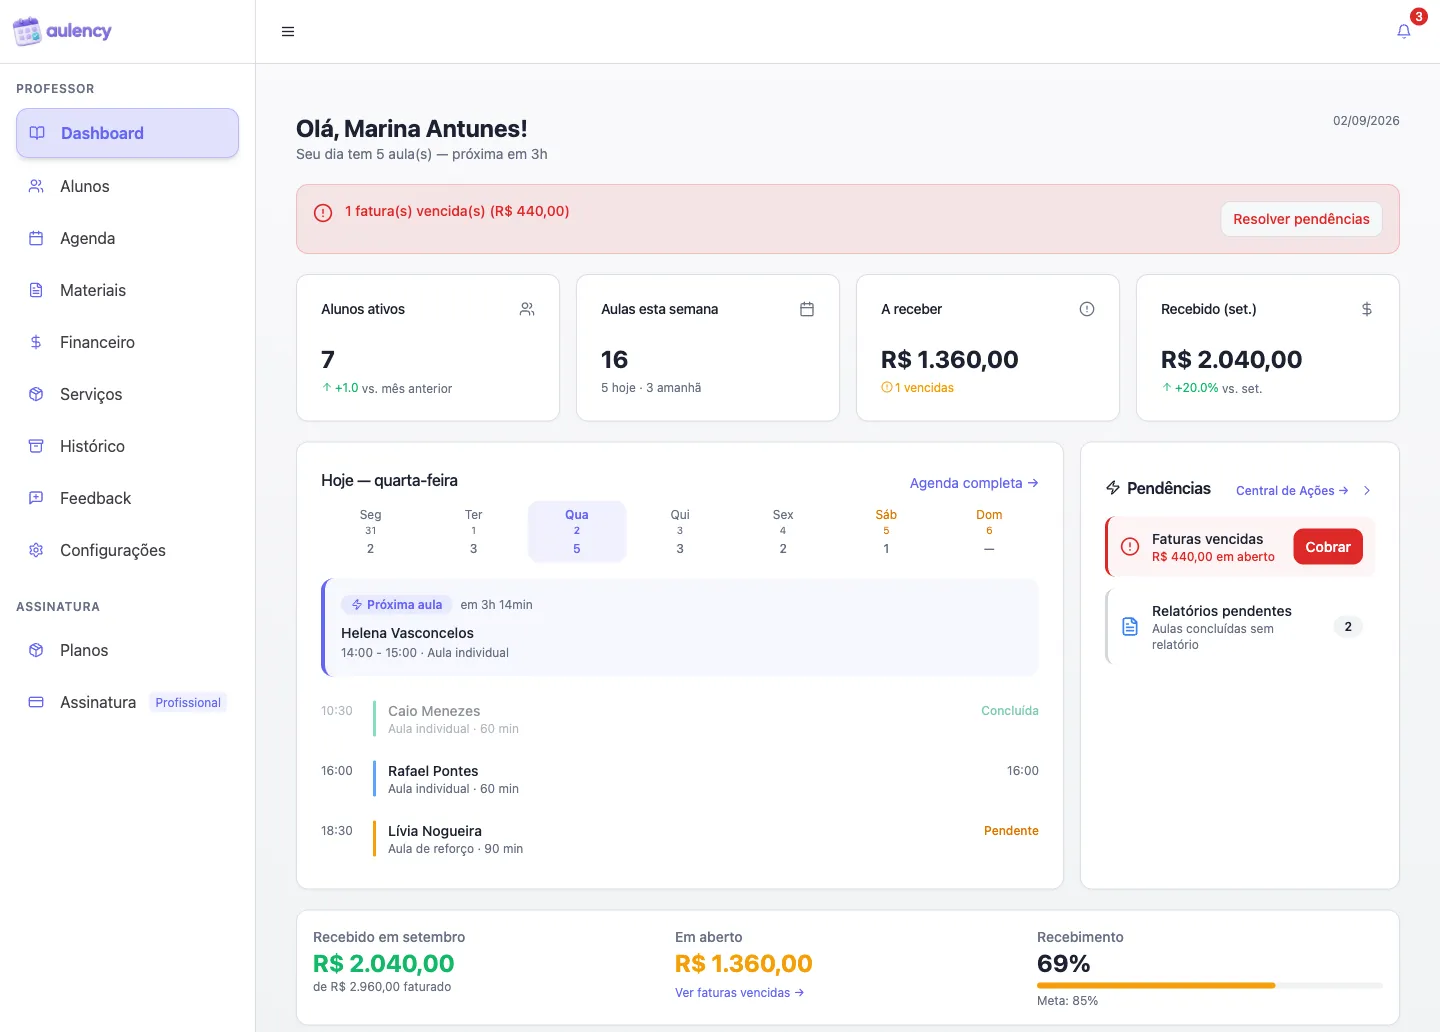The width and height of the screenshot is (1440, 1032).
Task: Click the Configurações gear icon
Action: 36,550
